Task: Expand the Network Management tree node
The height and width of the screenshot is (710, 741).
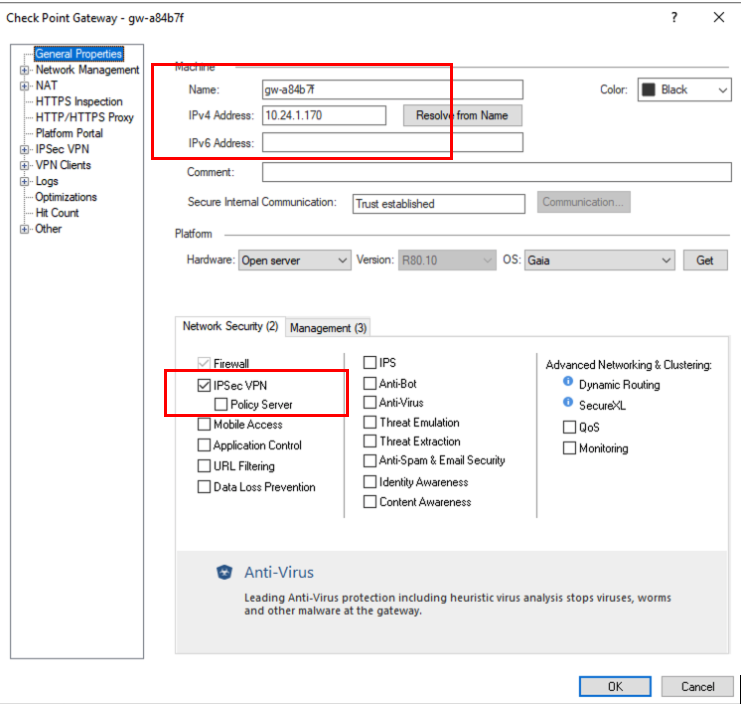Action: click(x=24, y=70)
